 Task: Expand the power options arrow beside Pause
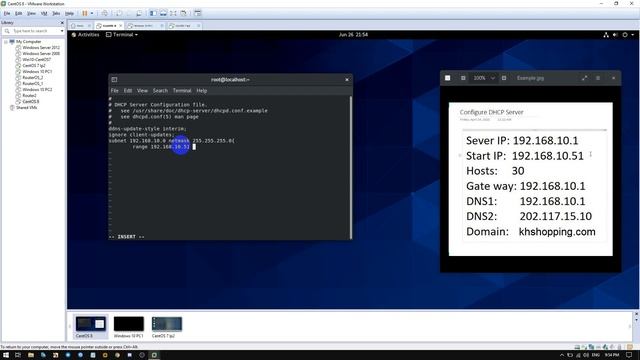(x=92, y=13)
